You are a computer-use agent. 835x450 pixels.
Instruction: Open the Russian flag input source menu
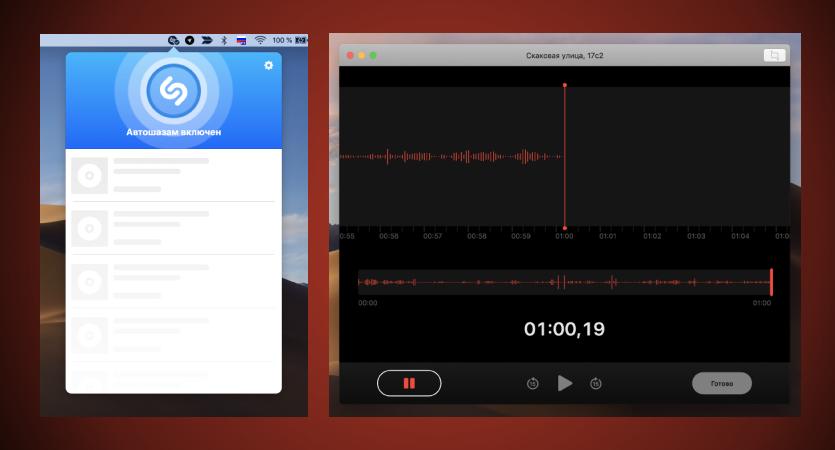click(241, 40)
